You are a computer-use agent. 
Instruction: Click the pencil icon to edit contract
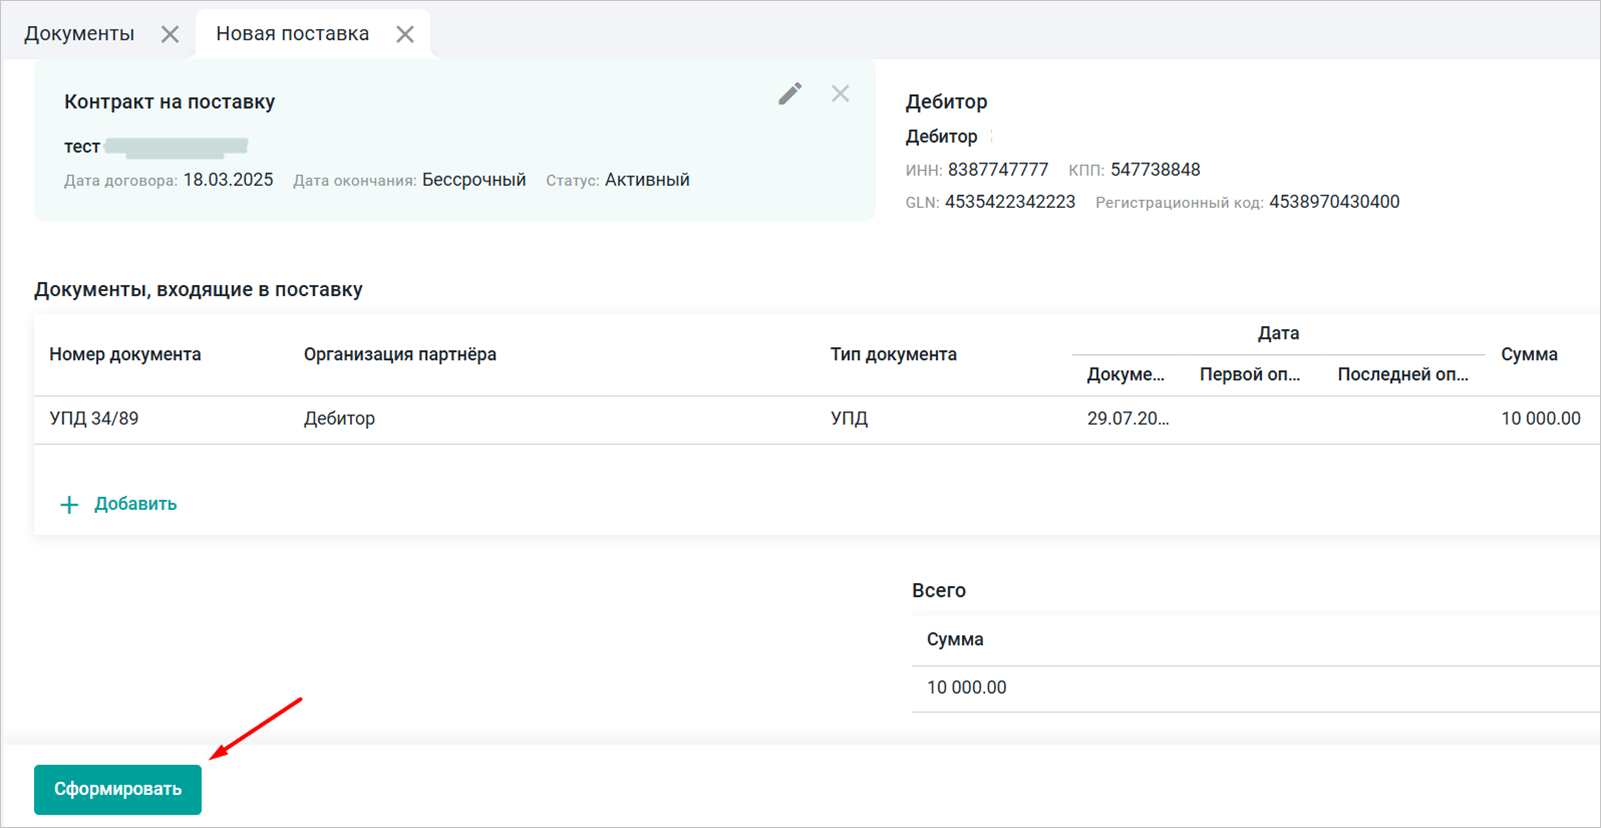pos(790,94)
